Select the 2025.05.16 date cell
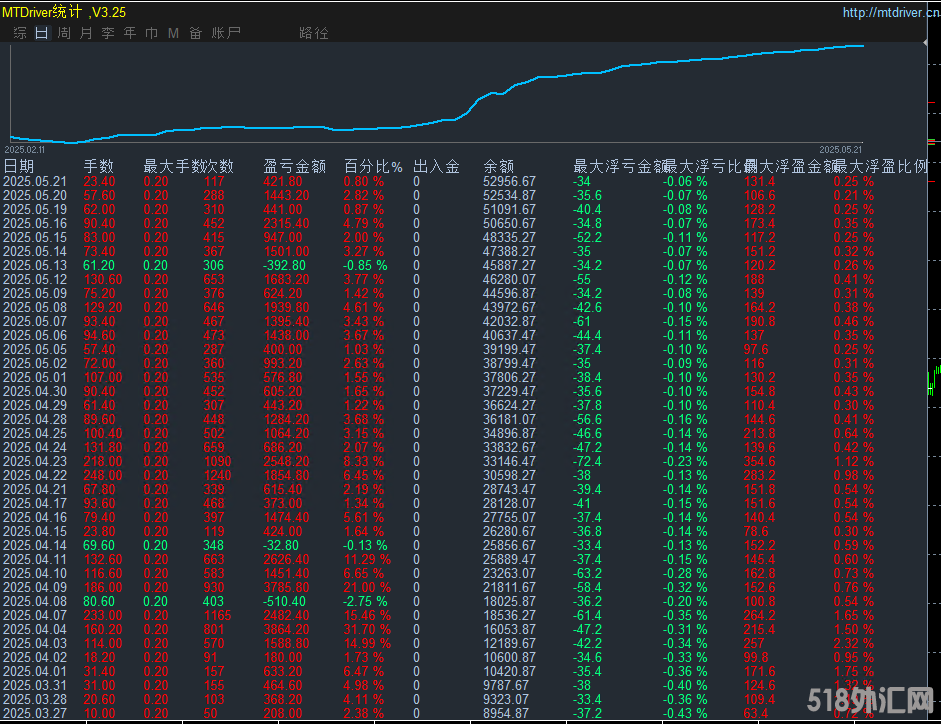The width and height of the screenshot is (941, 724). [35, 223]
